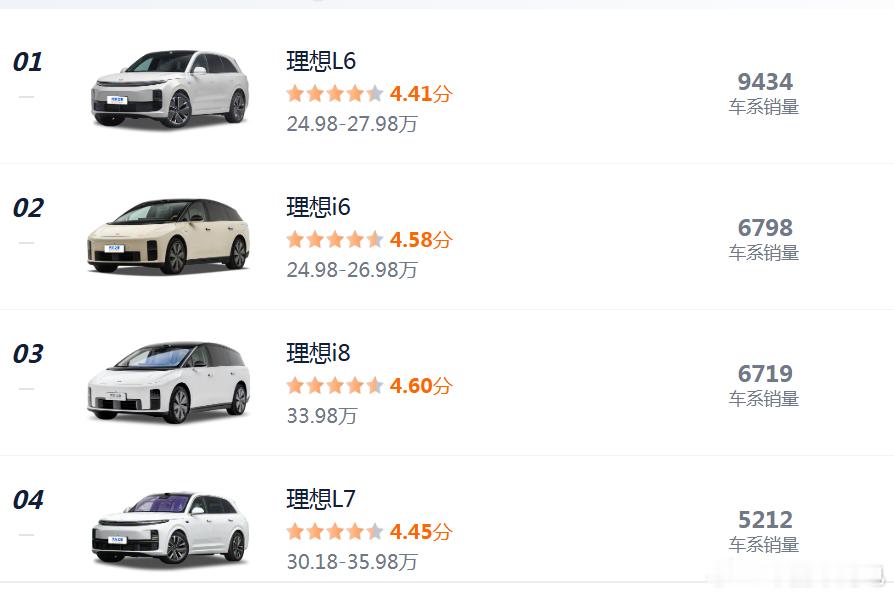Select the 4.58分 star rating
894x595 pixels.
point(369,239)
